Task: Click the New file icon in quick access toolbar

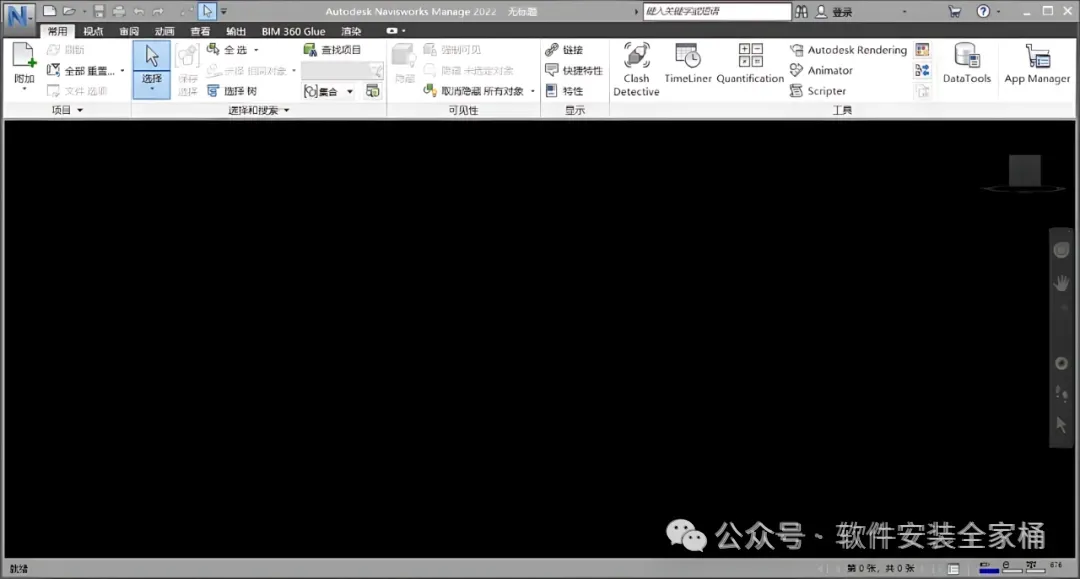Action: 50,11
